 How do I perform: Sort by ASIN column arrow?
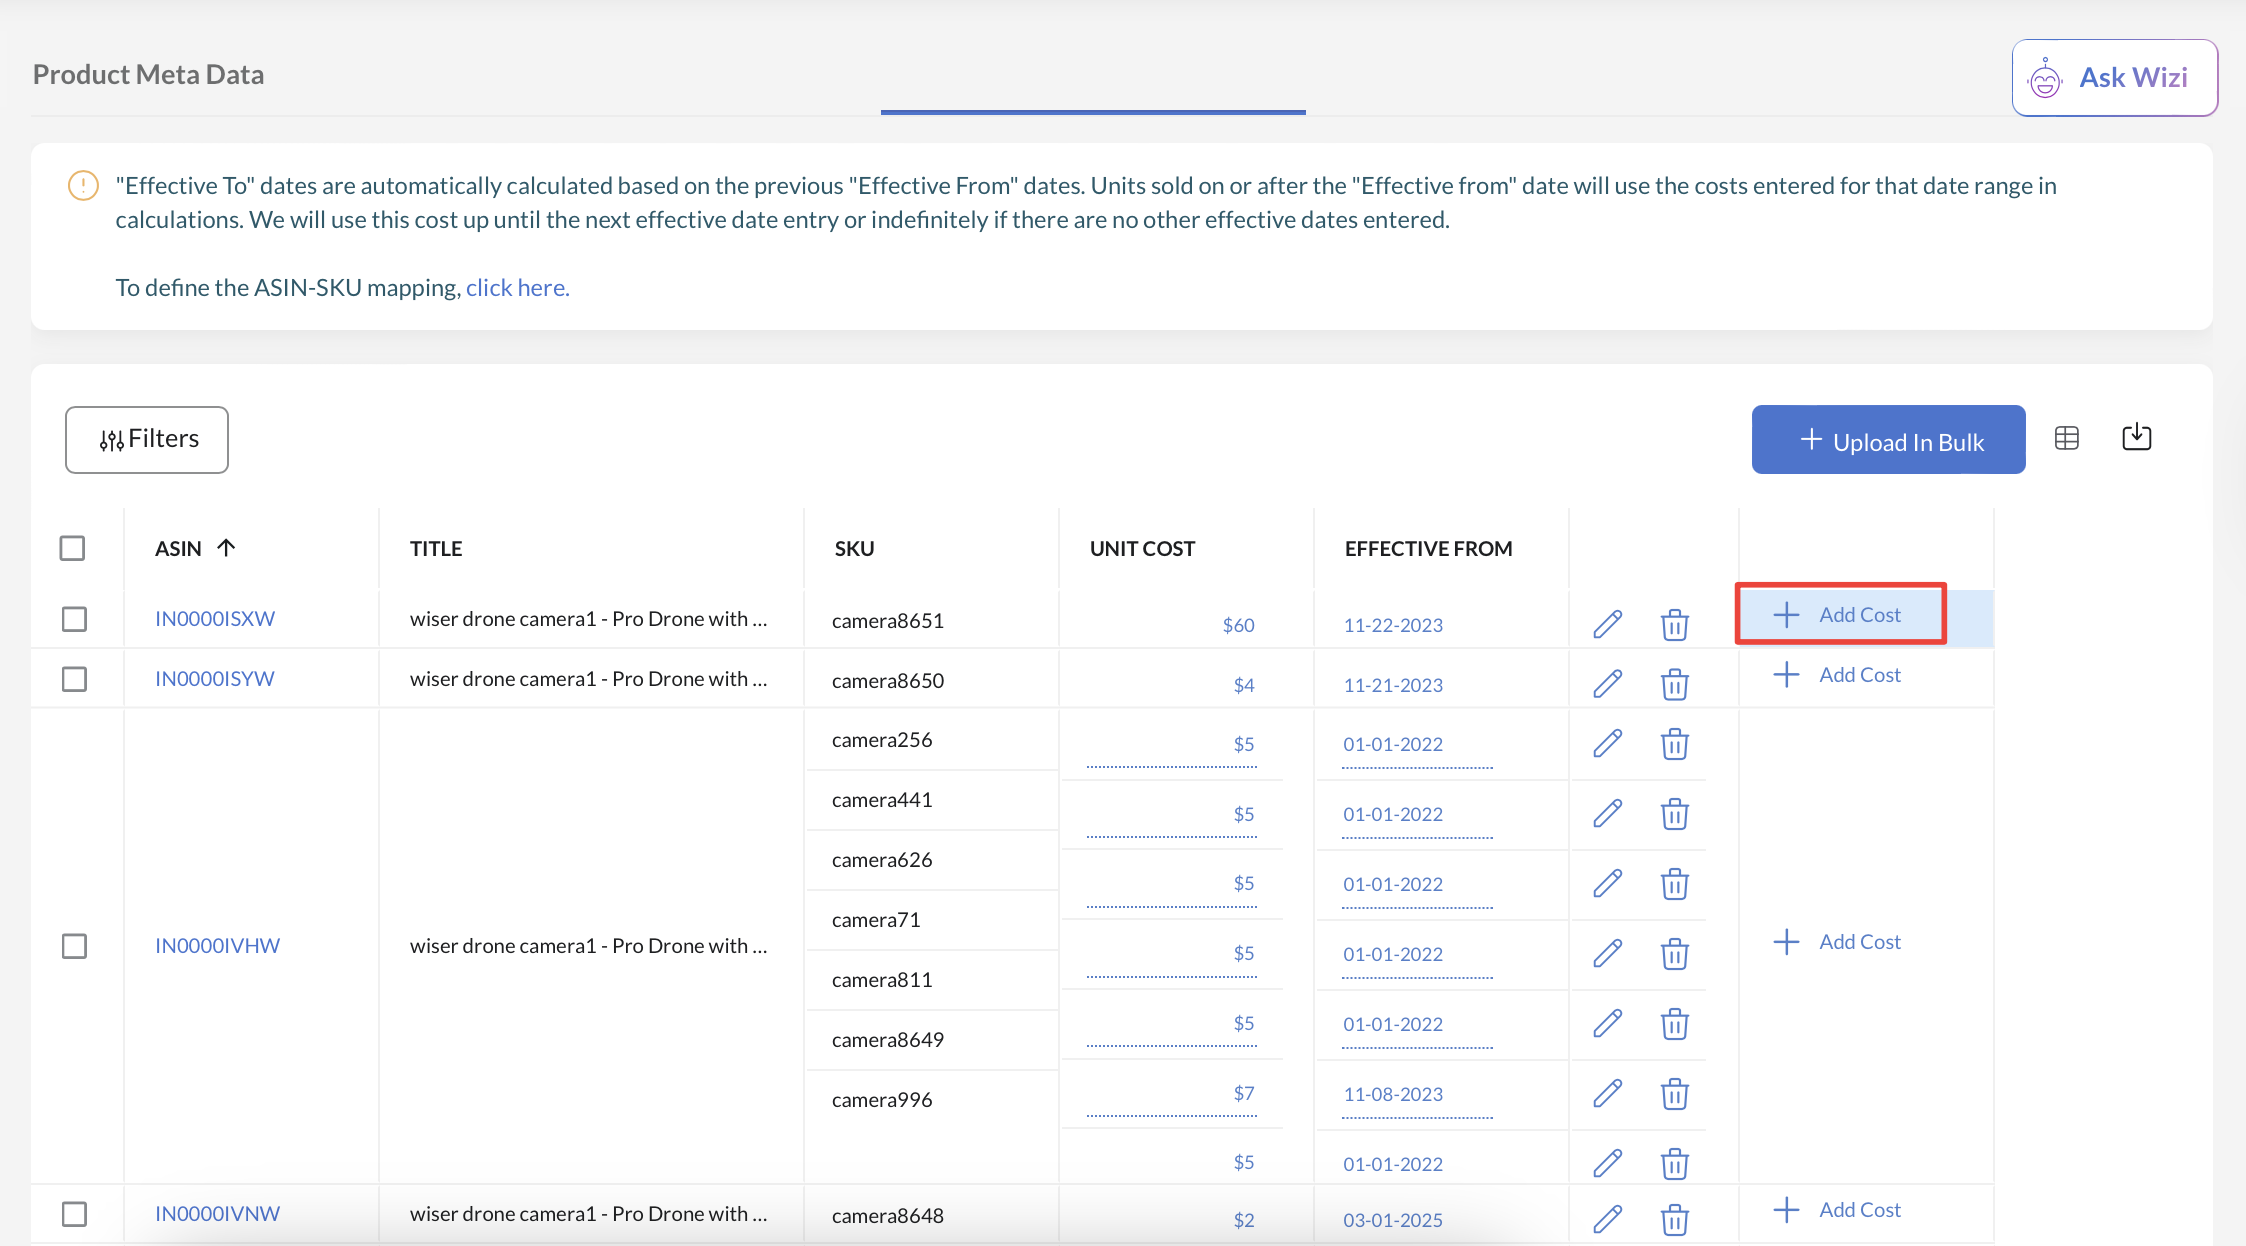[x=226, y=547]
